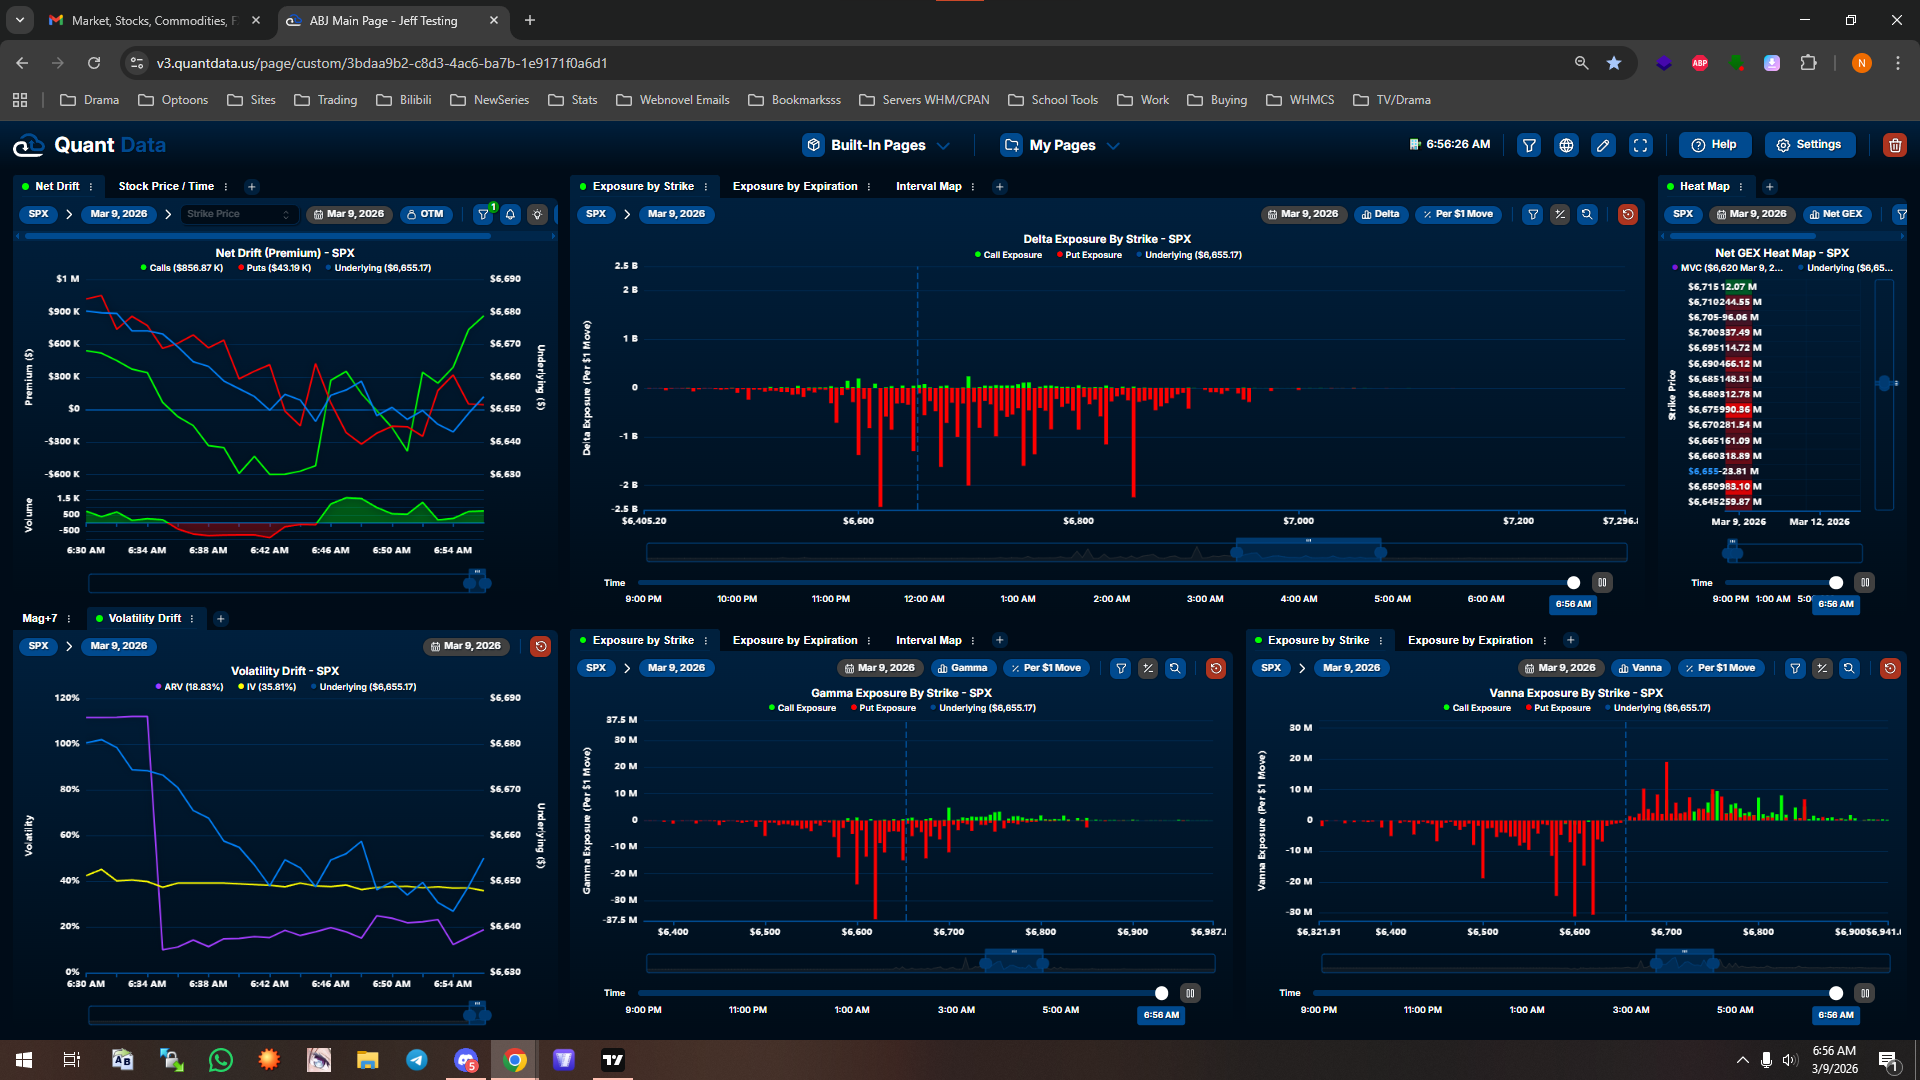Click the bell alert icon in Net Drift
1920x1080 pixels.
(x=510, y=214)
